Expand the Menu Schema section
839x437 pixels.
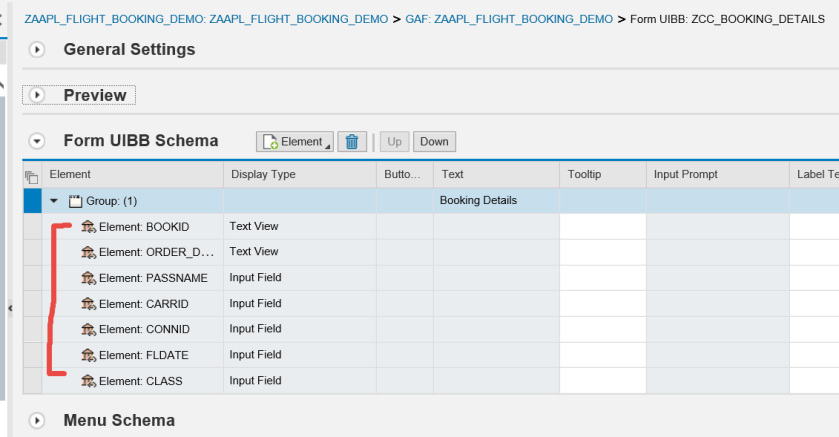pos(38,421)
